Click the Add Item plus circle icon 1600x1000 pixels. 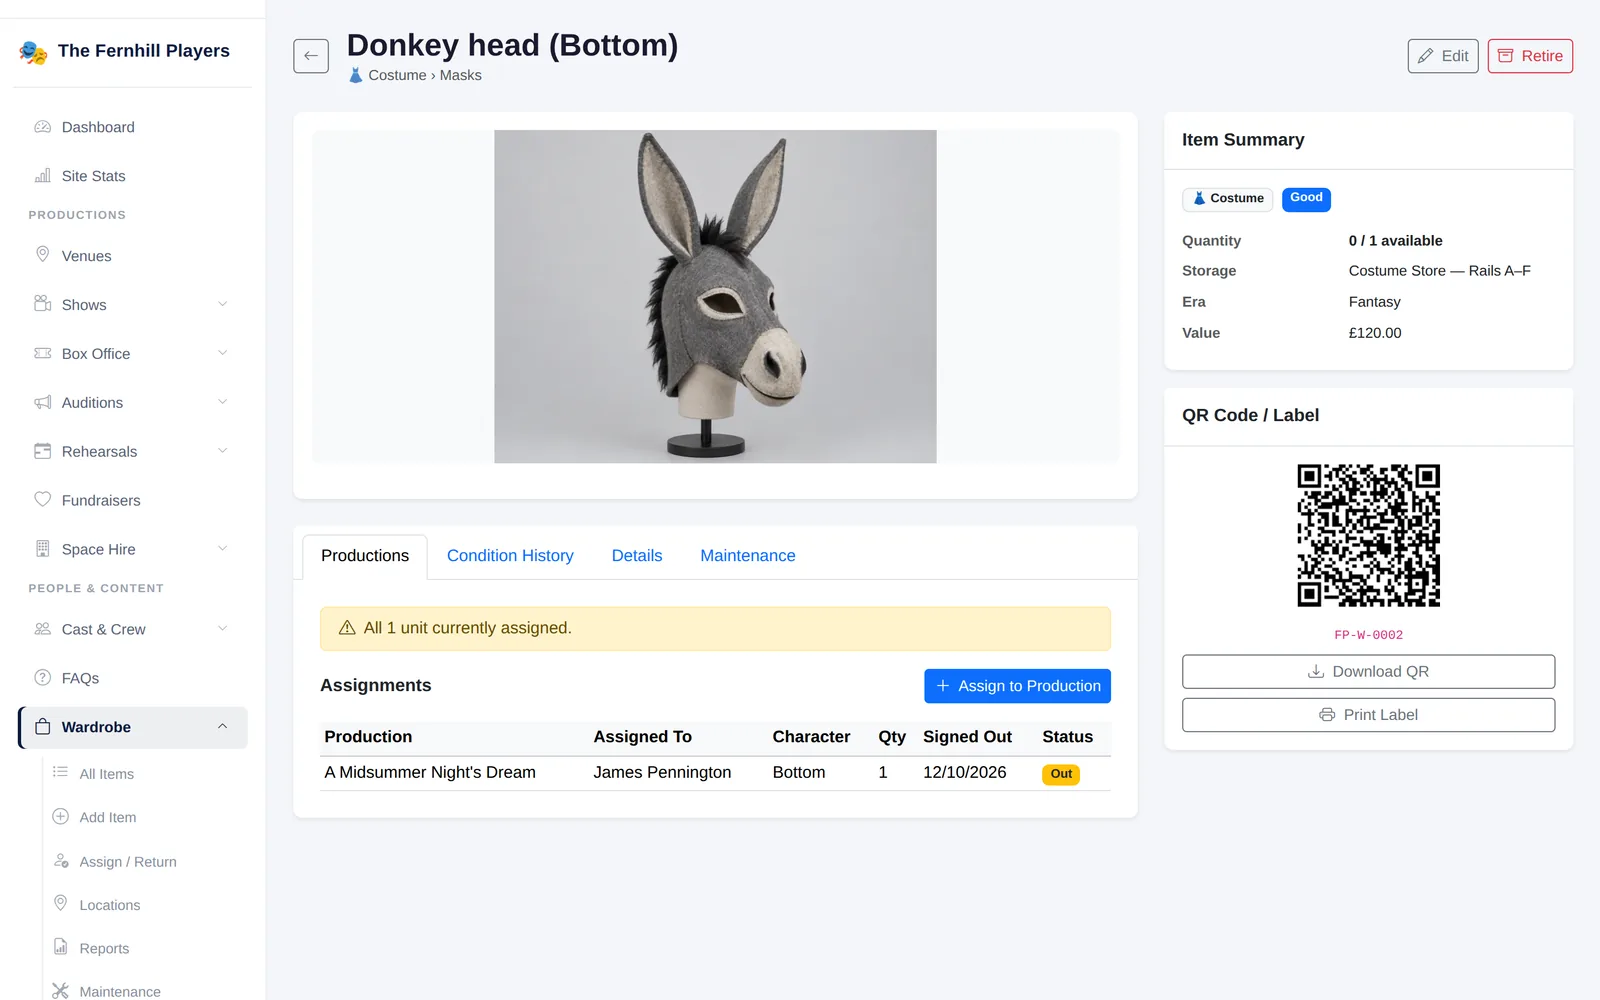[61, 816]
